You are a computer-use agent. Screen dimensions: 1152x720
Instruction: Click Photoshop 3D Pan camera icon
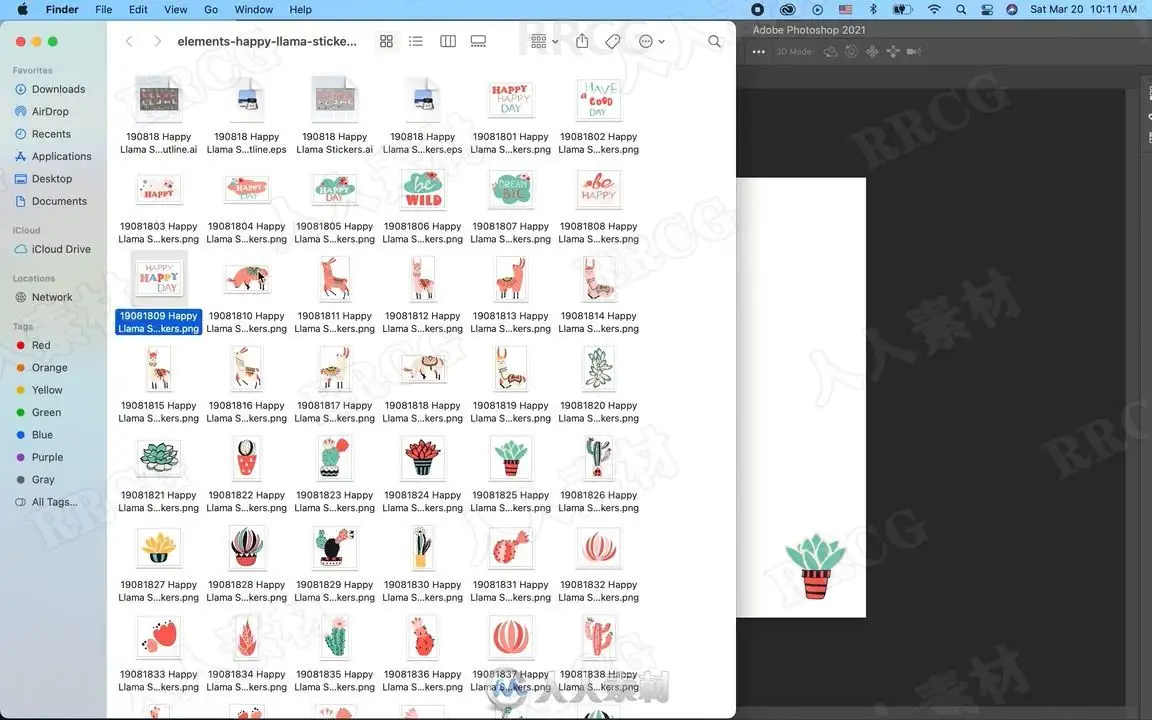coord(872,51)
